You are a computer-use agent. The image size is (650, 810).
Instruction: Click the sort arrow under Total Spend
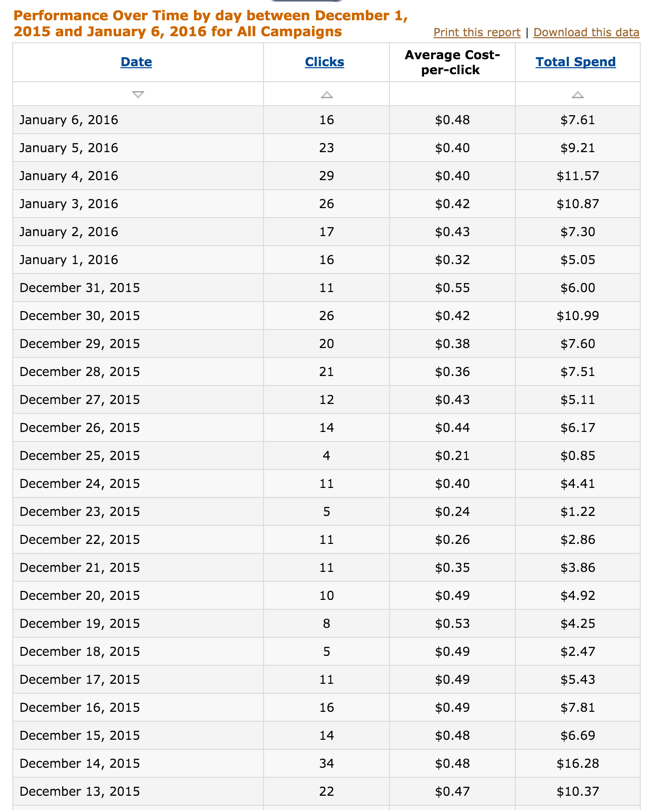click(x=577, y=95)
